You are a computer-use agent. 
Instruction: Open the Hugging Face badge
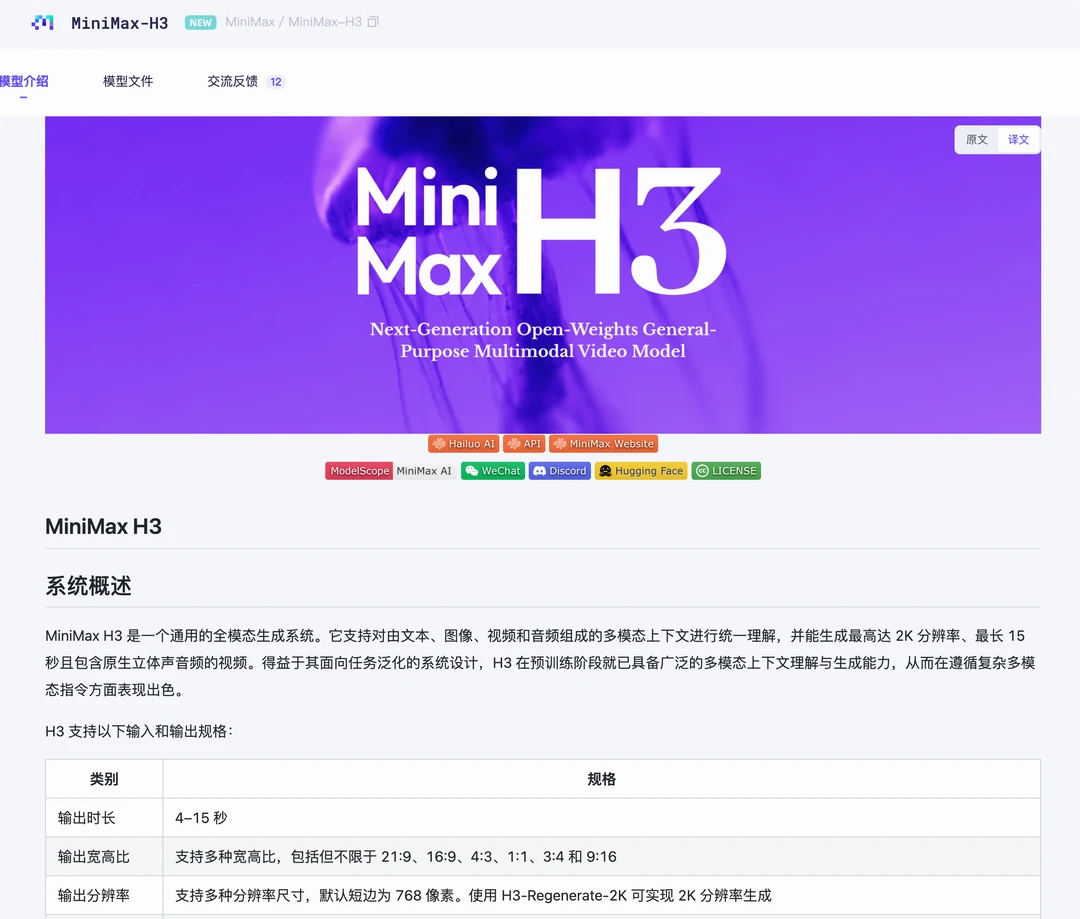coord(641,471)
